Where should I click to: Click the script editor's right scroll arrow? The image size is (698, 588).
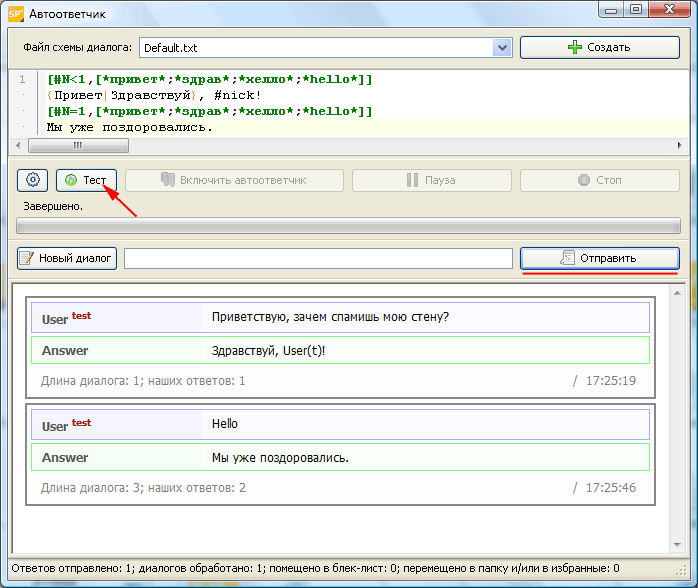coord(679,145)
